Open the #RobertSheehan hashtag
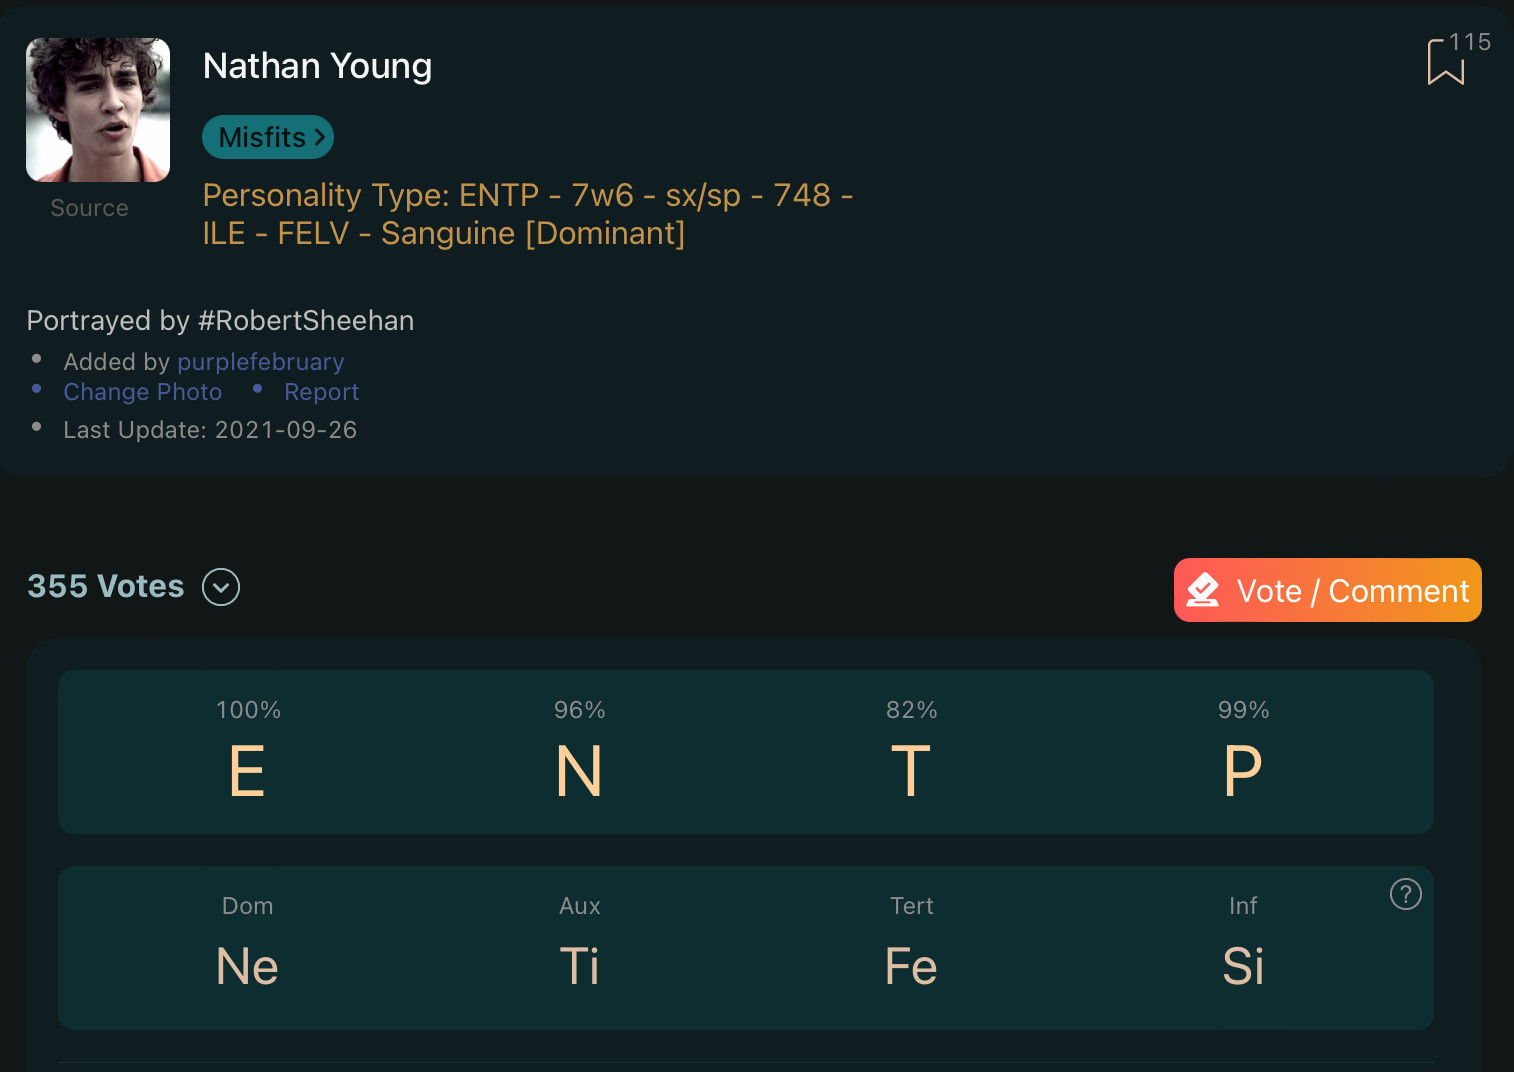This screenshot has height=1072, width=1514. point(306,321)
